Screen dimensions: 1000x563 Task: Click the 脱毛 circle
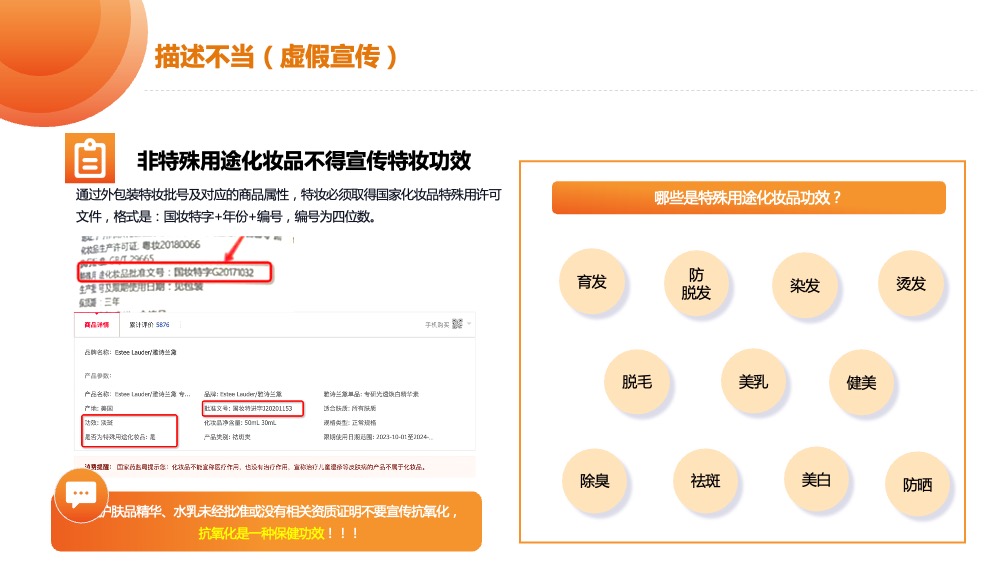(636, 382)
